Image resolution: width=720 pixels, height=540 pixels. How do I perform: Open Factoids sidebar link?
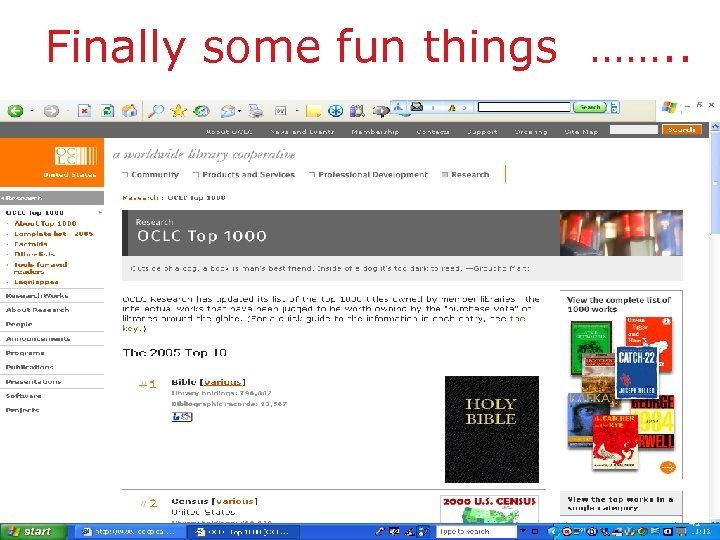pyautogui.click(x=31, y=244)
